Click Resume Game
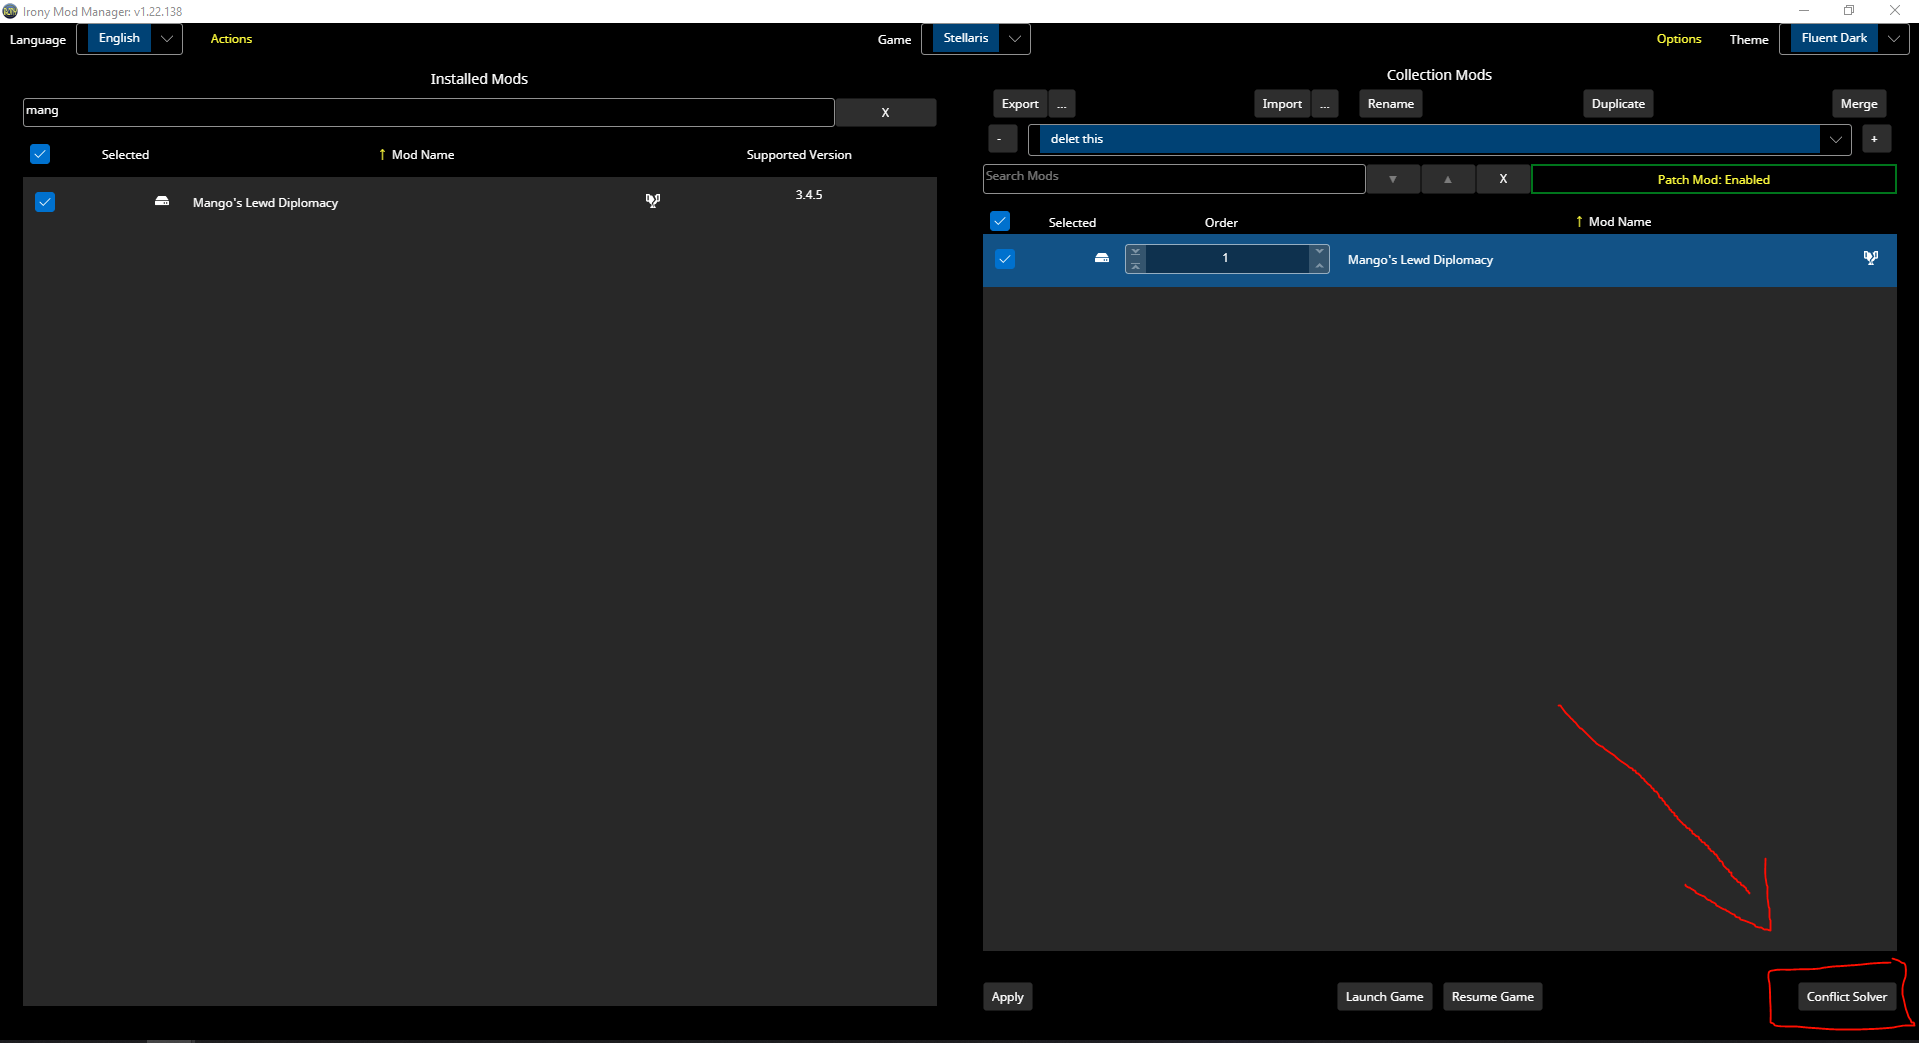1919x1043 pixels. click(x=1492, y=997)
